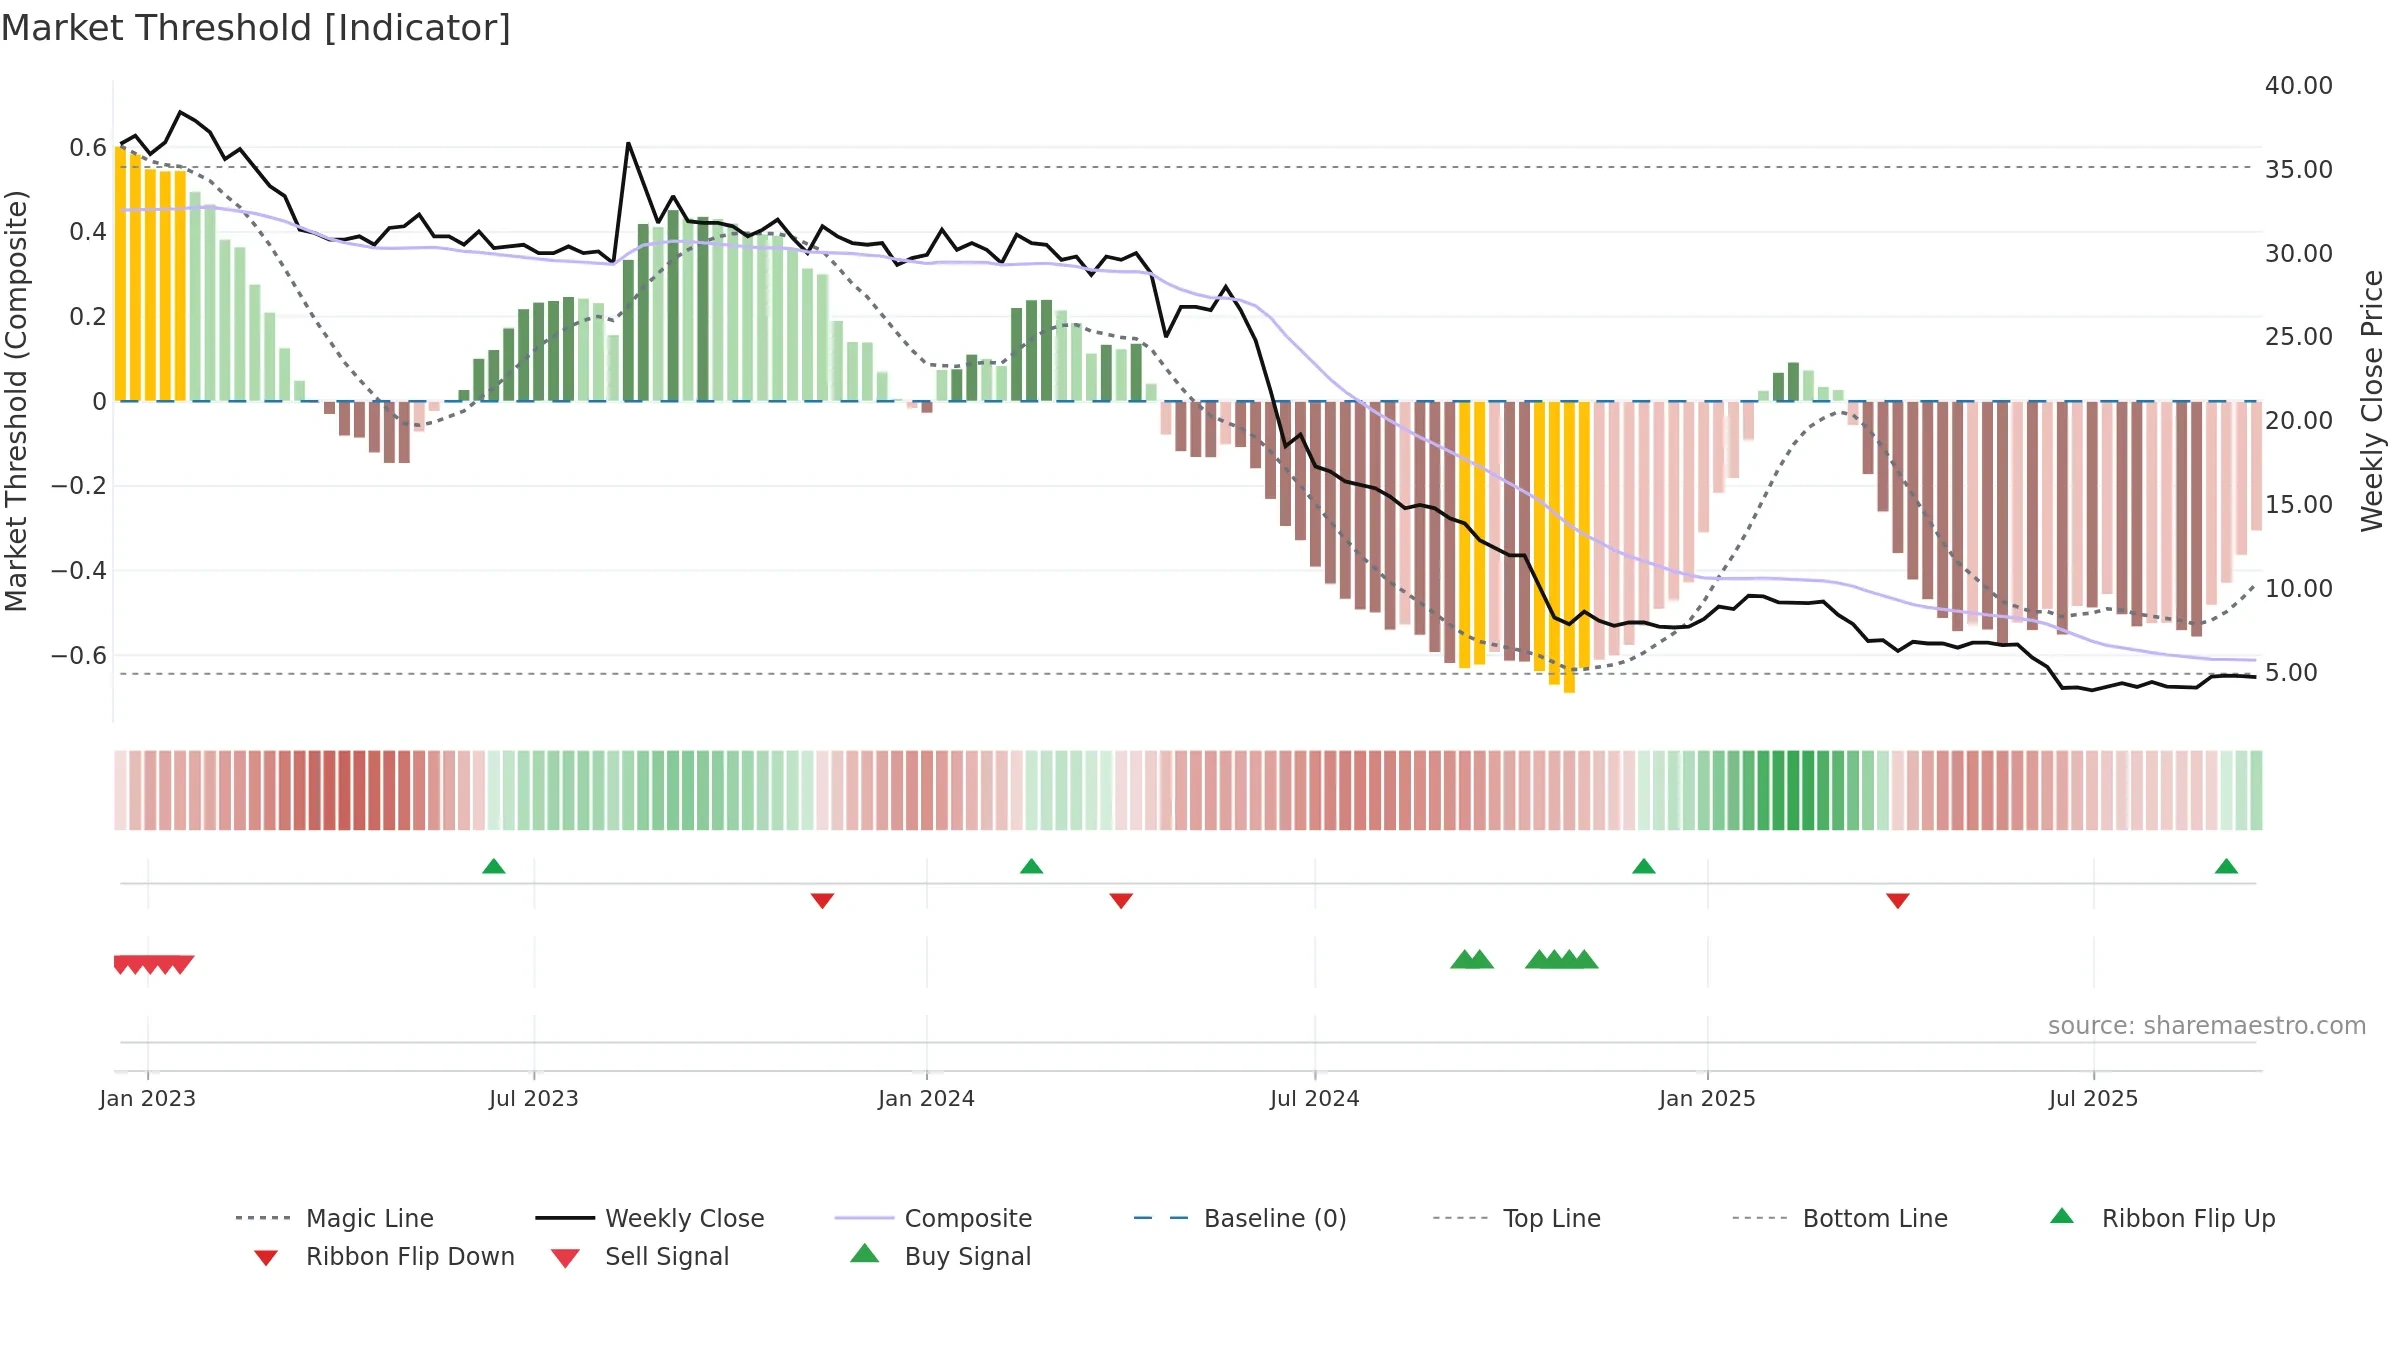Toggle the Magic Line legend entry
The height and width of the screenshot is (1350, 2400).
tap(335, 1218)
